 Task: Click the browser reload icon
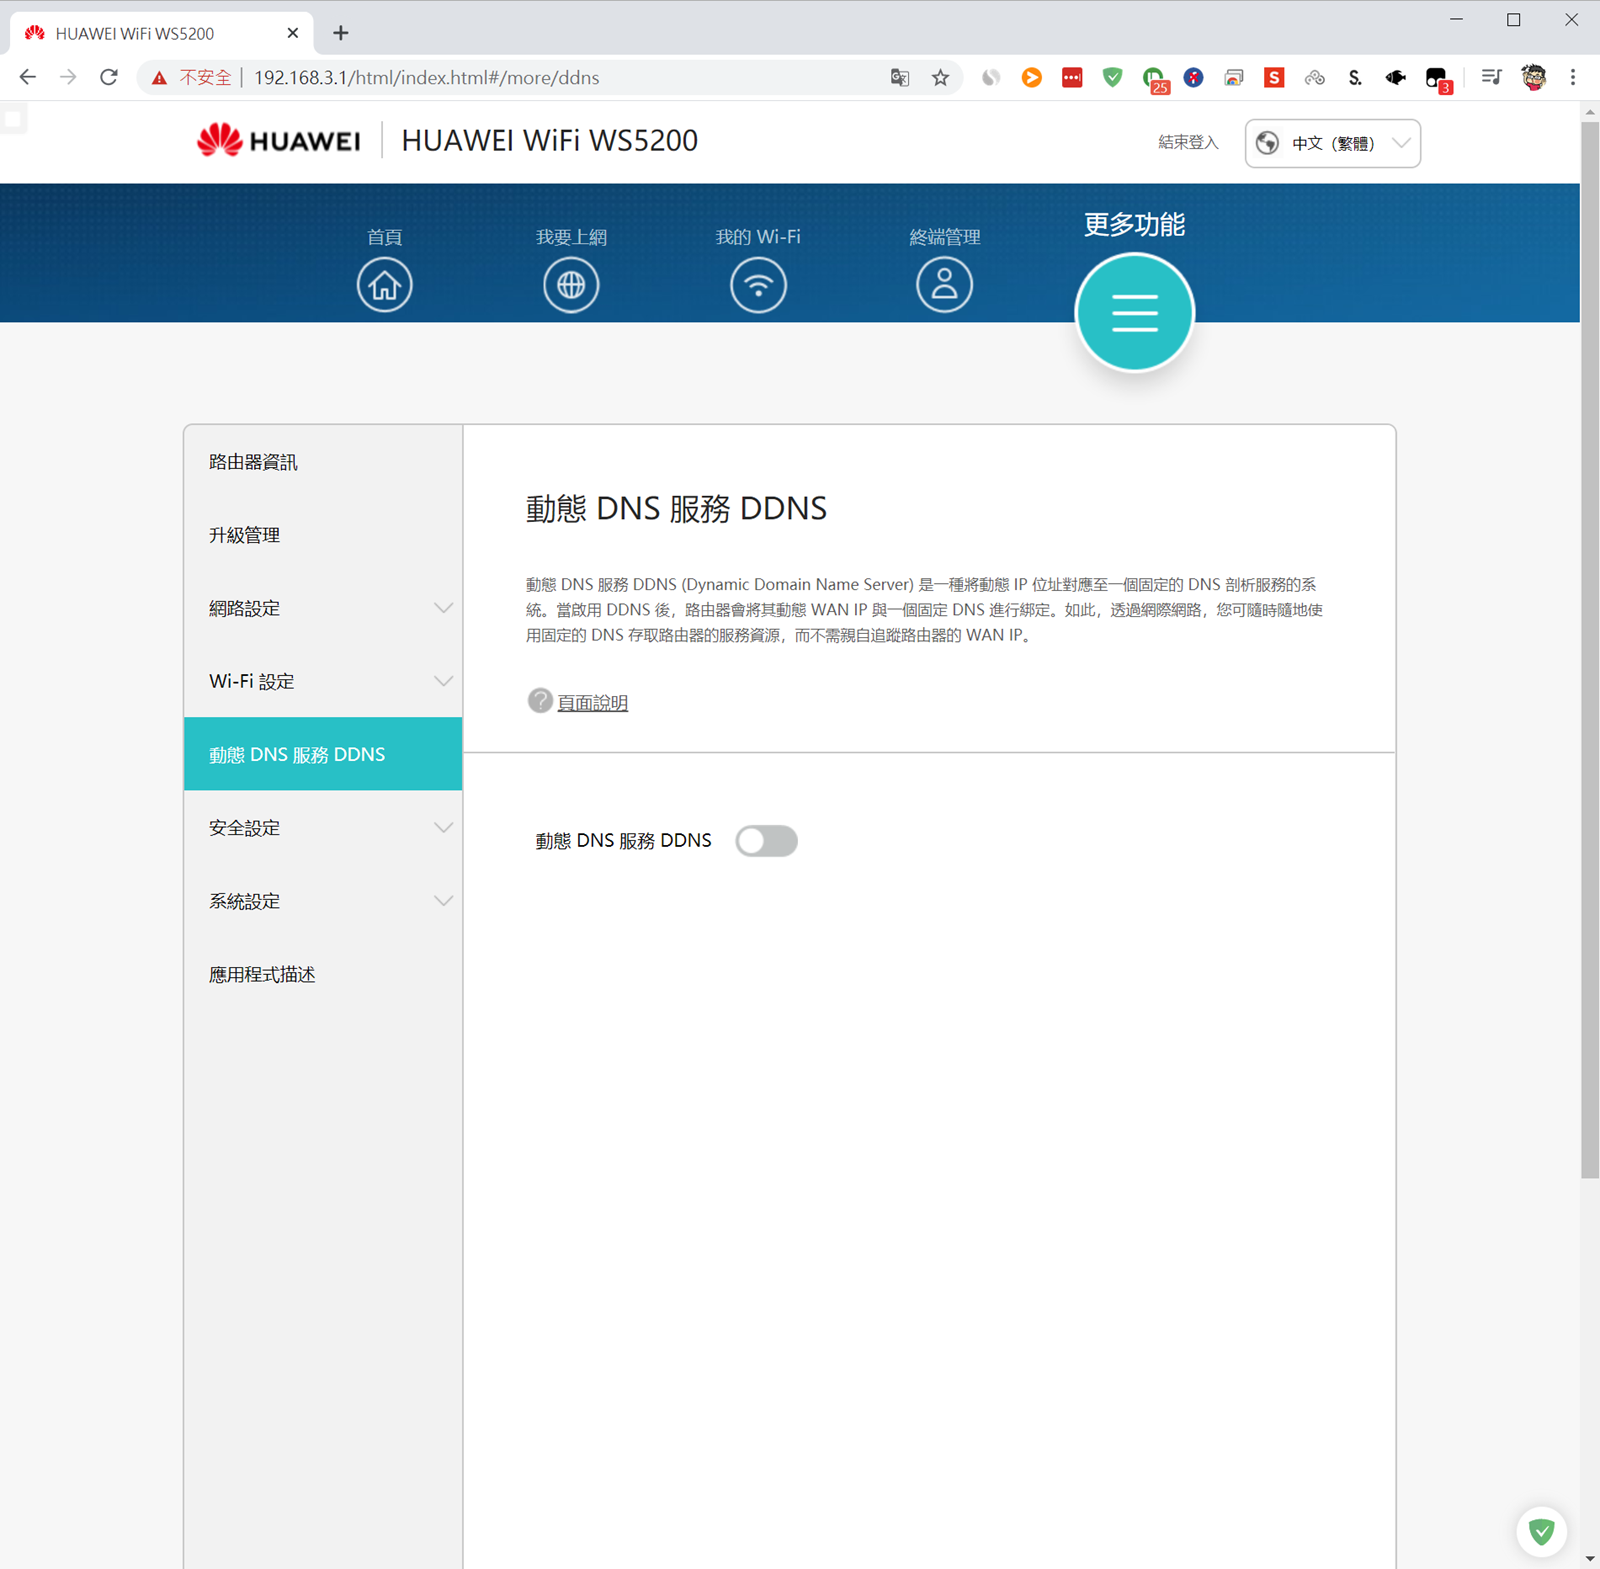[109, 78]
